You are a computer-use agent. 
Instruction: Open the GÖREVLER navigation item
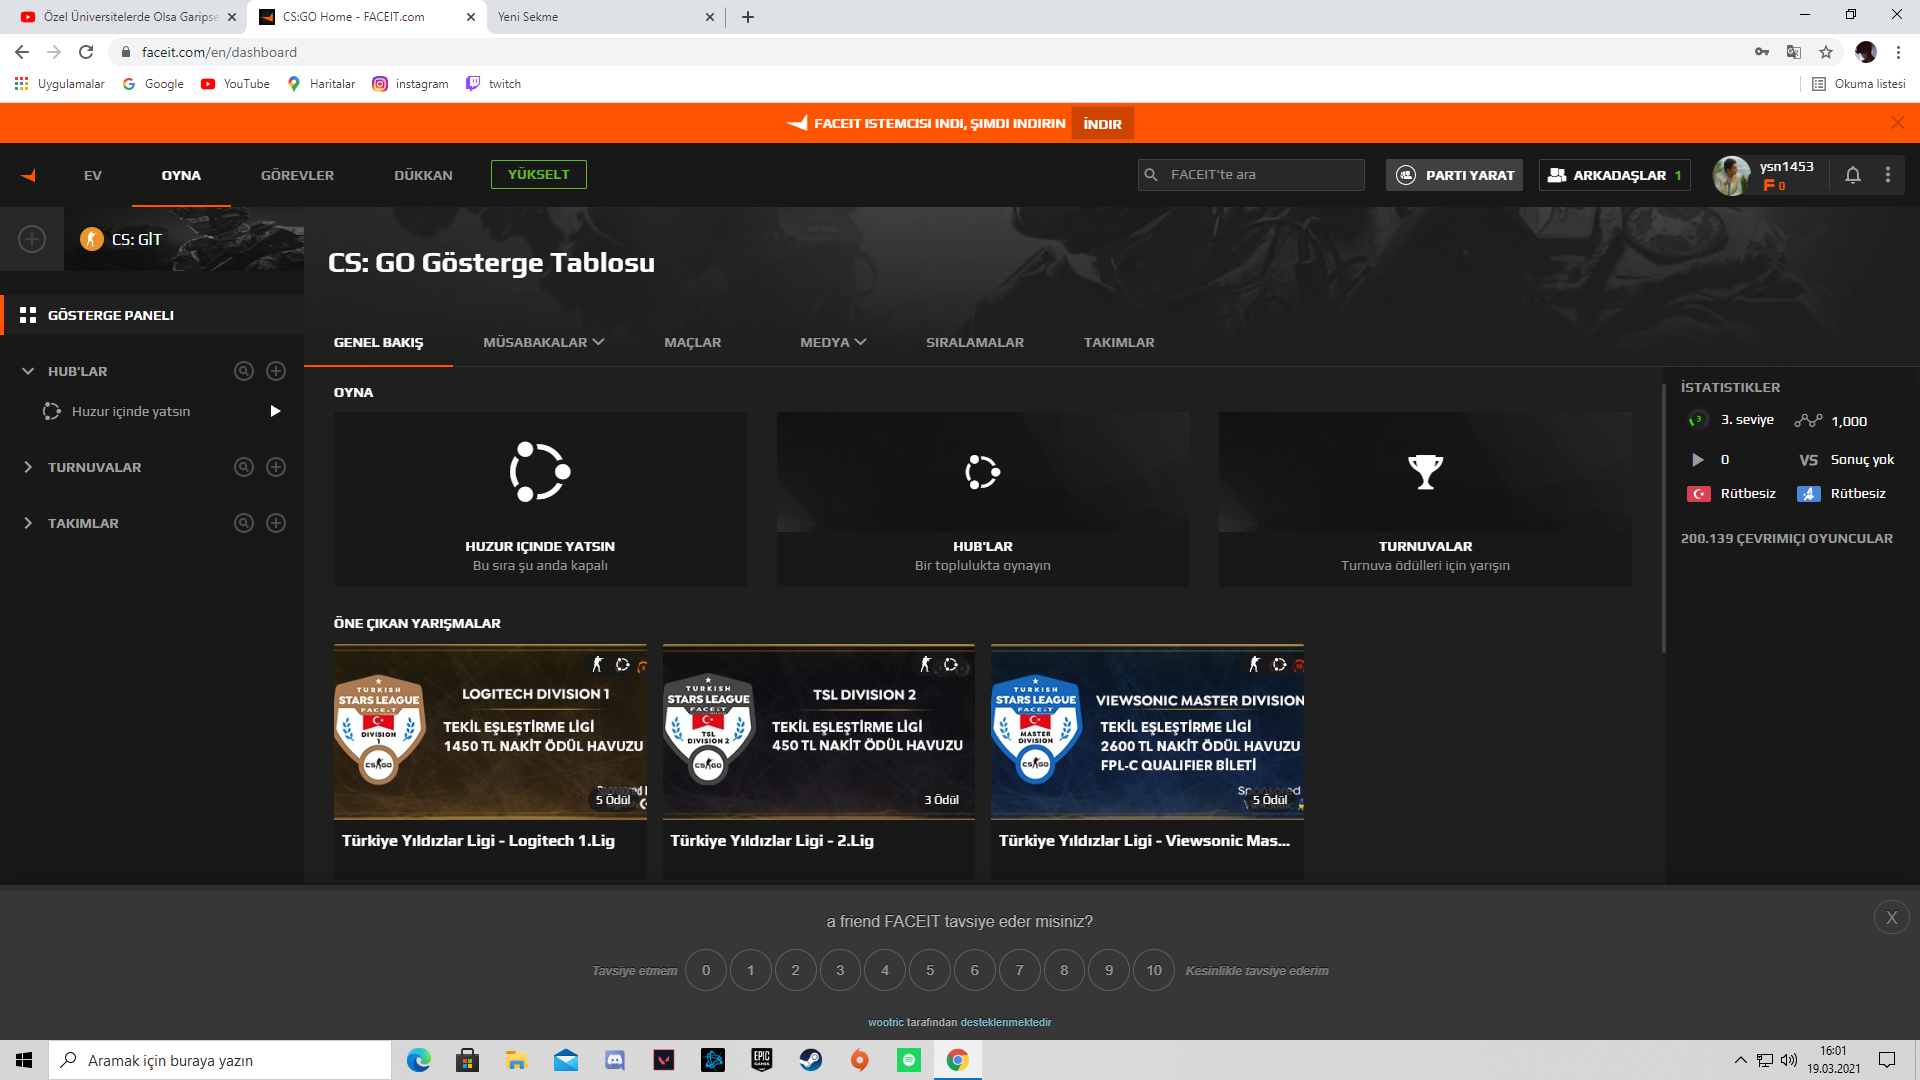(297, 175)
